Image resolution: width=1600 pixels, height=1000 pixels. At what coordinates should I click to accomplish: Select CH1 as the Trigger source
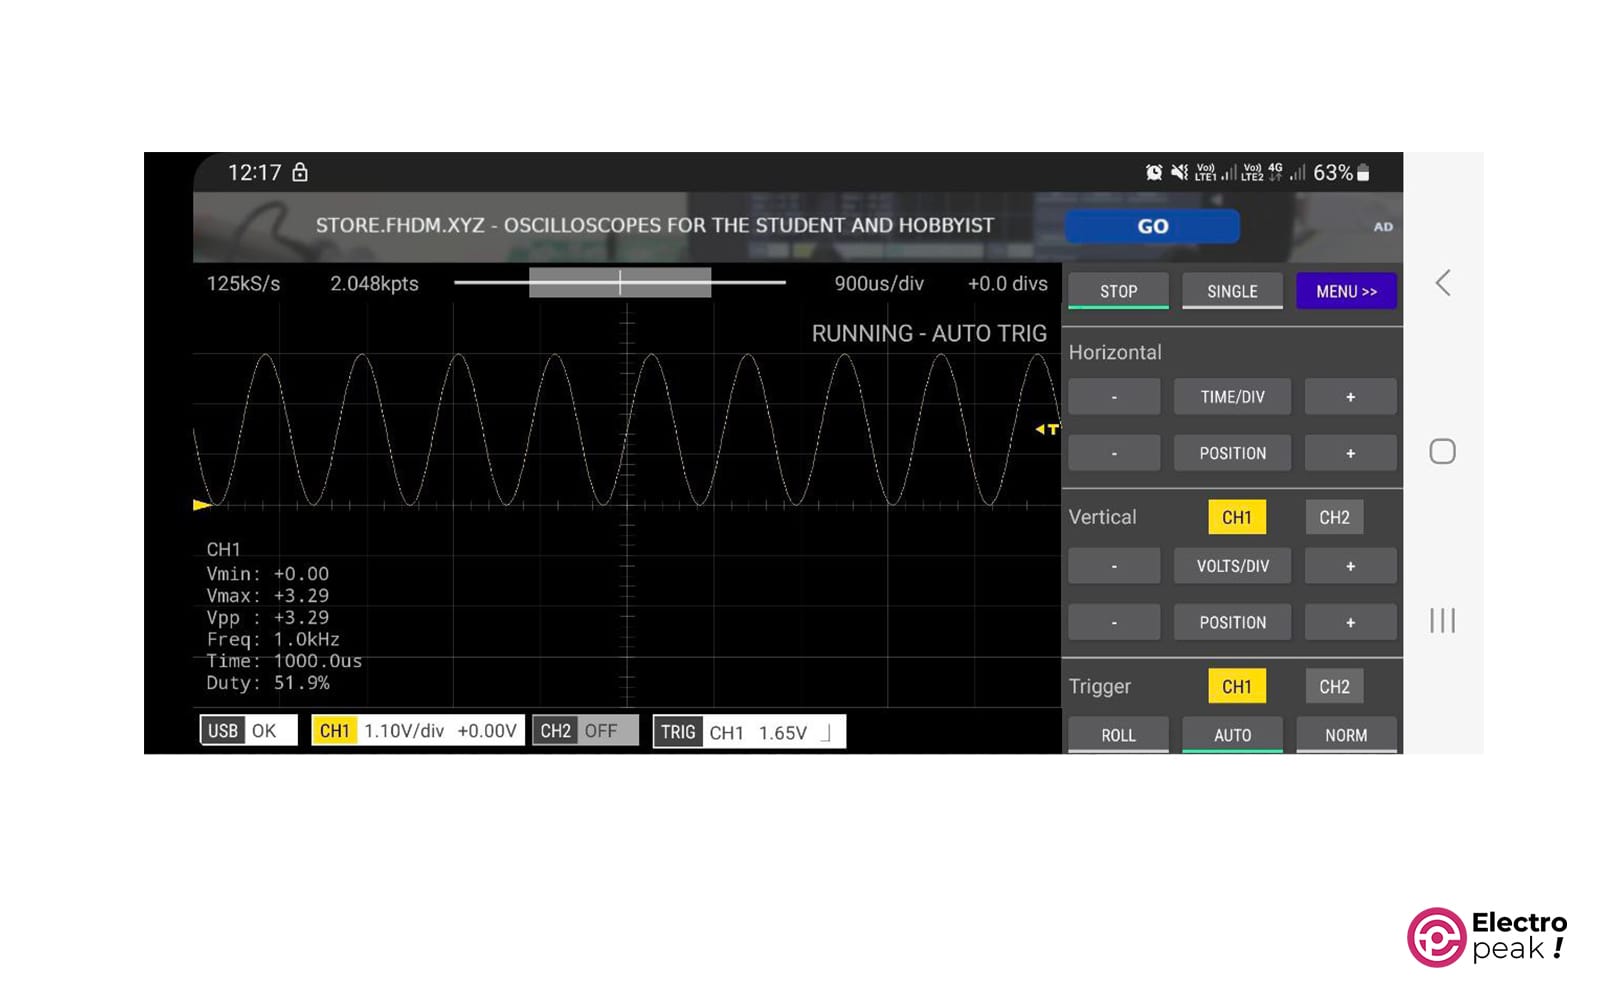(x=1236, y=687)
